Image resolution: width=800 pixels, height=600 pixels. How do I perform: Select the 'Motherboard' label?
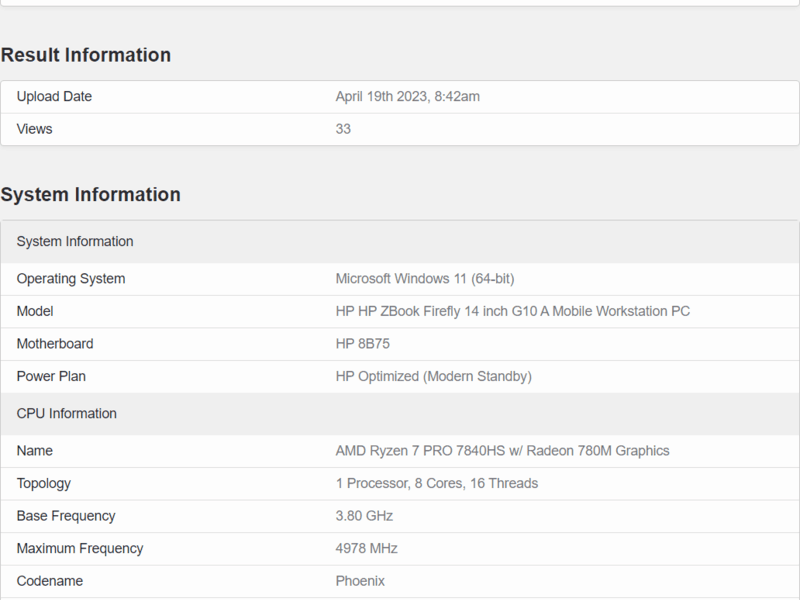pos(55,344)
